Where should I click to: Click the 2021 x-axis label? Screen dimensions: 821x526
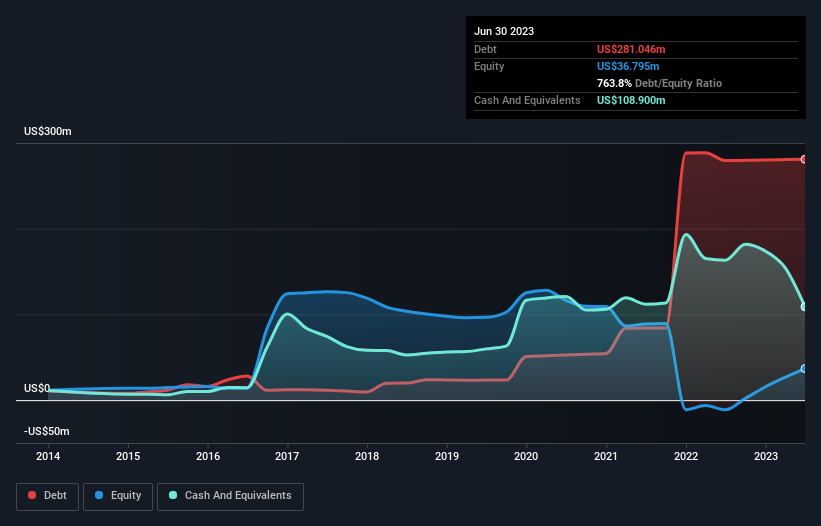click(x=606, y=456)
